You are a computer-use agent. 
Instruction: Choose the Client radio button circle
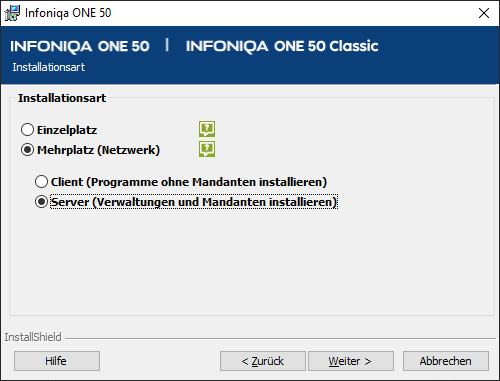click(41, 182)
